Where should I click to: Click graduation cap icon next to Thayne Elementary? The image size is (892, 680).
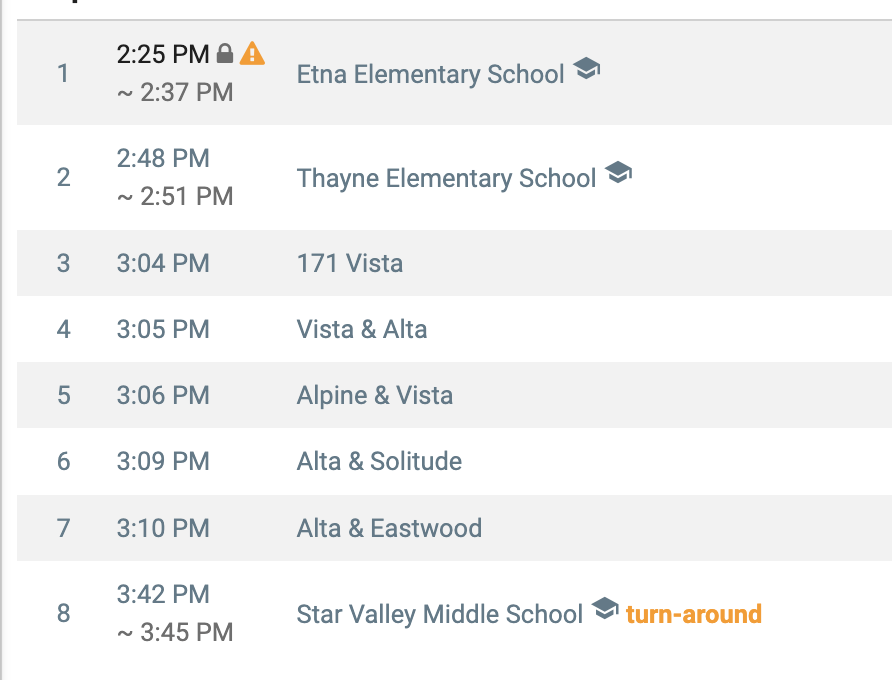(618, 172)
